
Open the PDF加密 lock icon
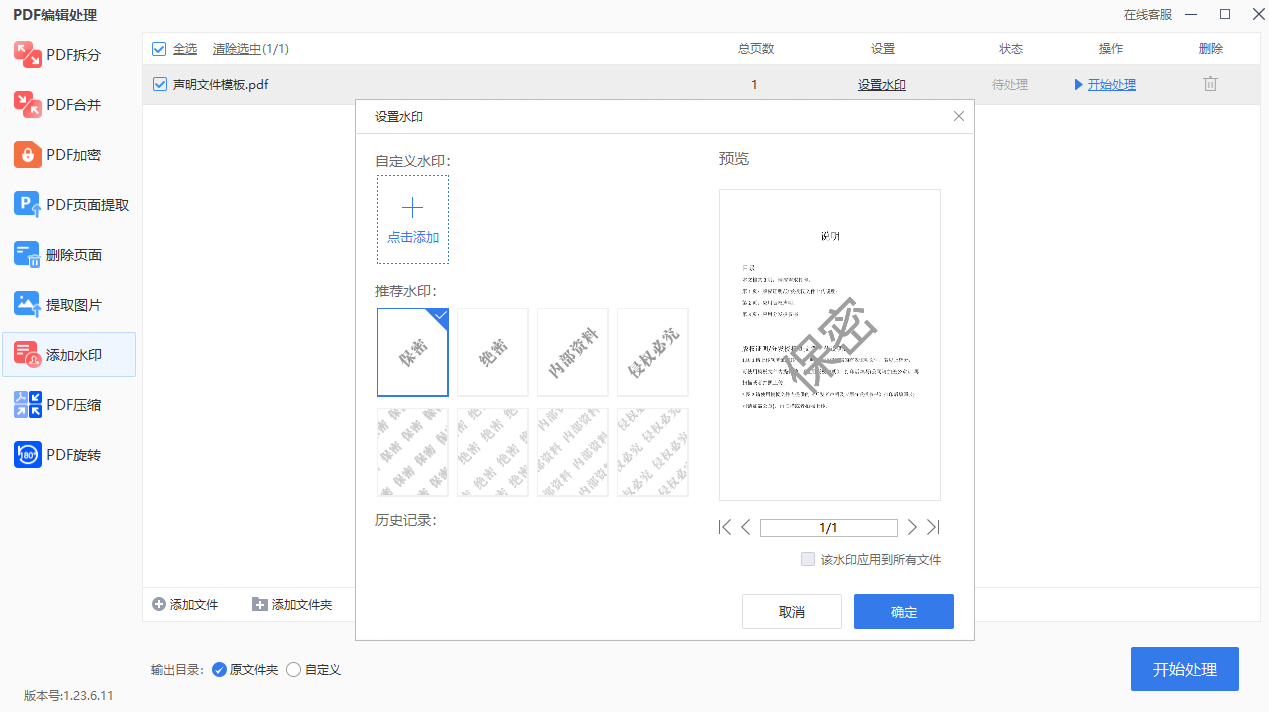(28, 155)
